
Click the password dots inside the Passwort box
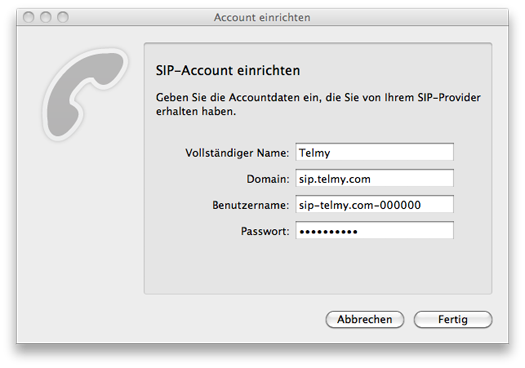[x=328, y=232]
